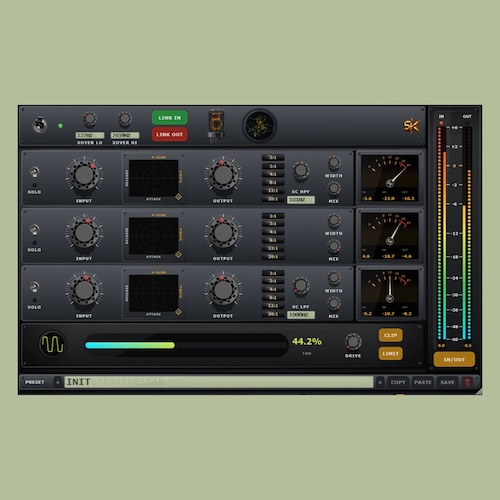This screenshot has height=500, width=500.
Task: Toggle the red LINK OUT button
Action: pos(170,134)
